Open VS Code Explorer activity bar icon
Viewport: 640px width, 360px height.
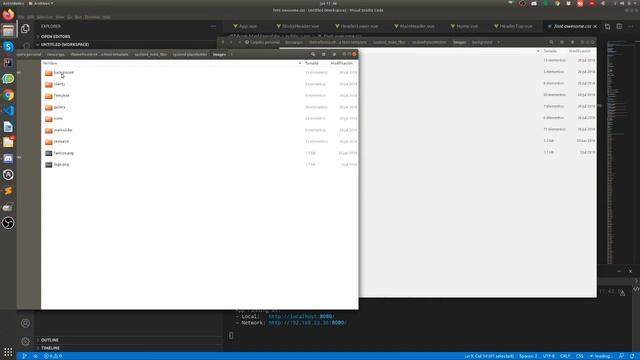pyautogui.click(x=25, y=29)
